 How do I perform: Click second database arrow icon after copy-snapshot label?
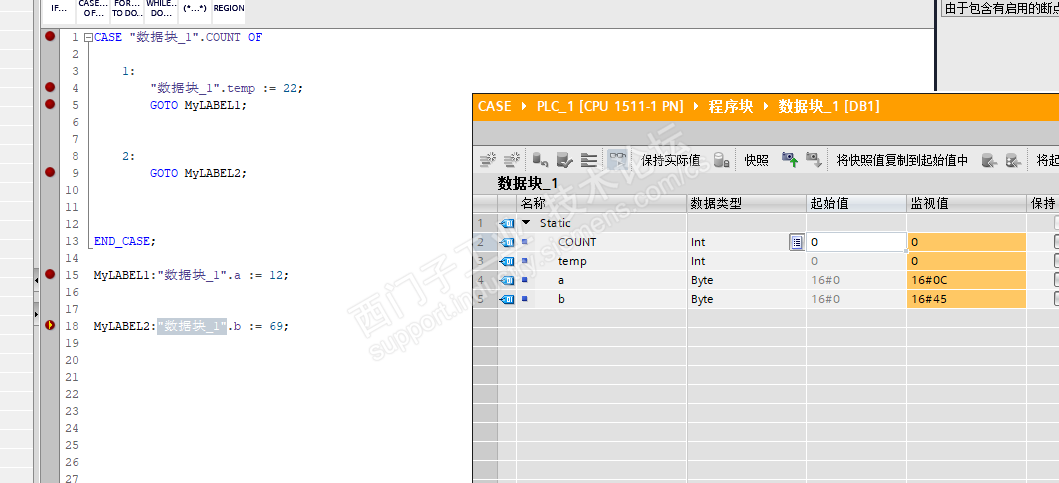(1013, 160)
